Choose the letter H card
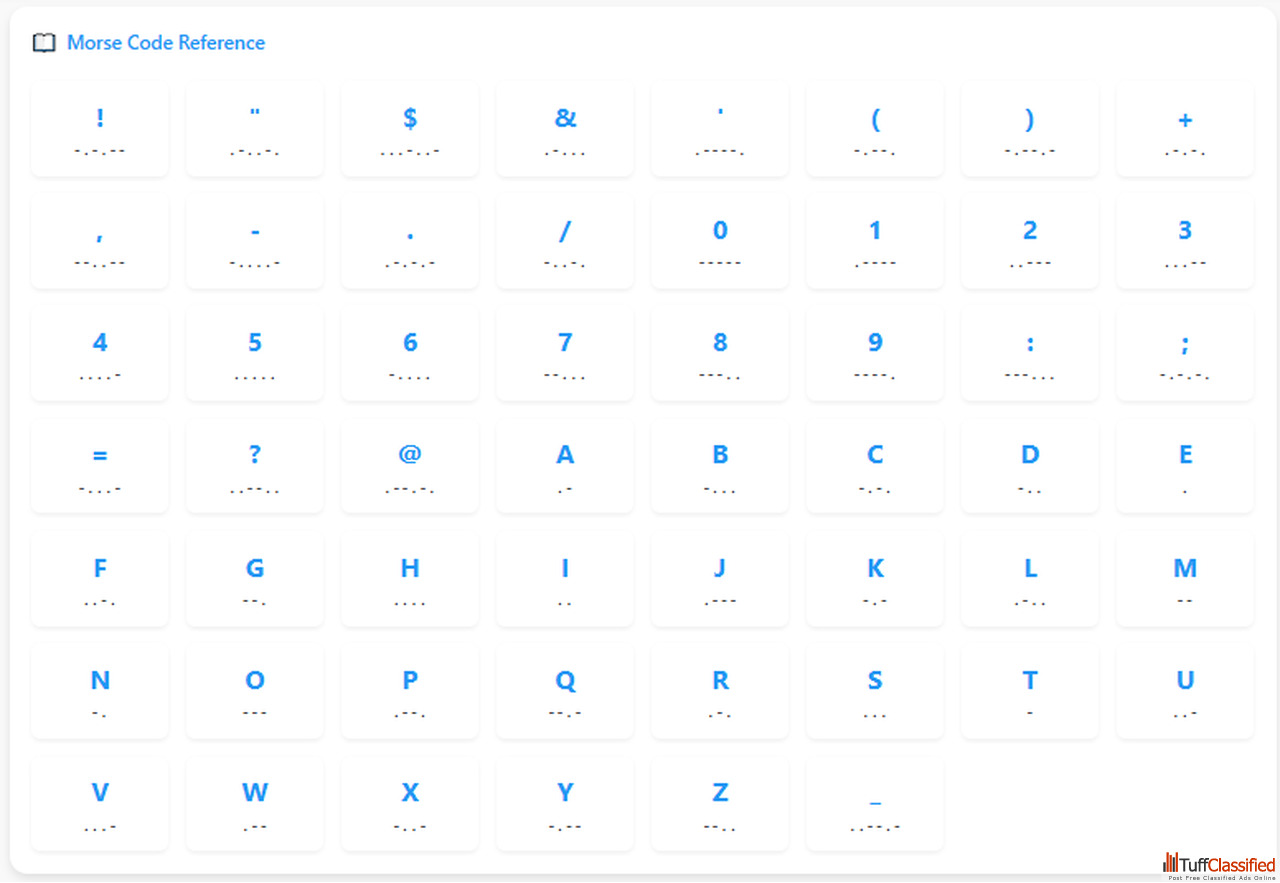Viewport: 1280px width, 883px height. click(x=410, y=580)
